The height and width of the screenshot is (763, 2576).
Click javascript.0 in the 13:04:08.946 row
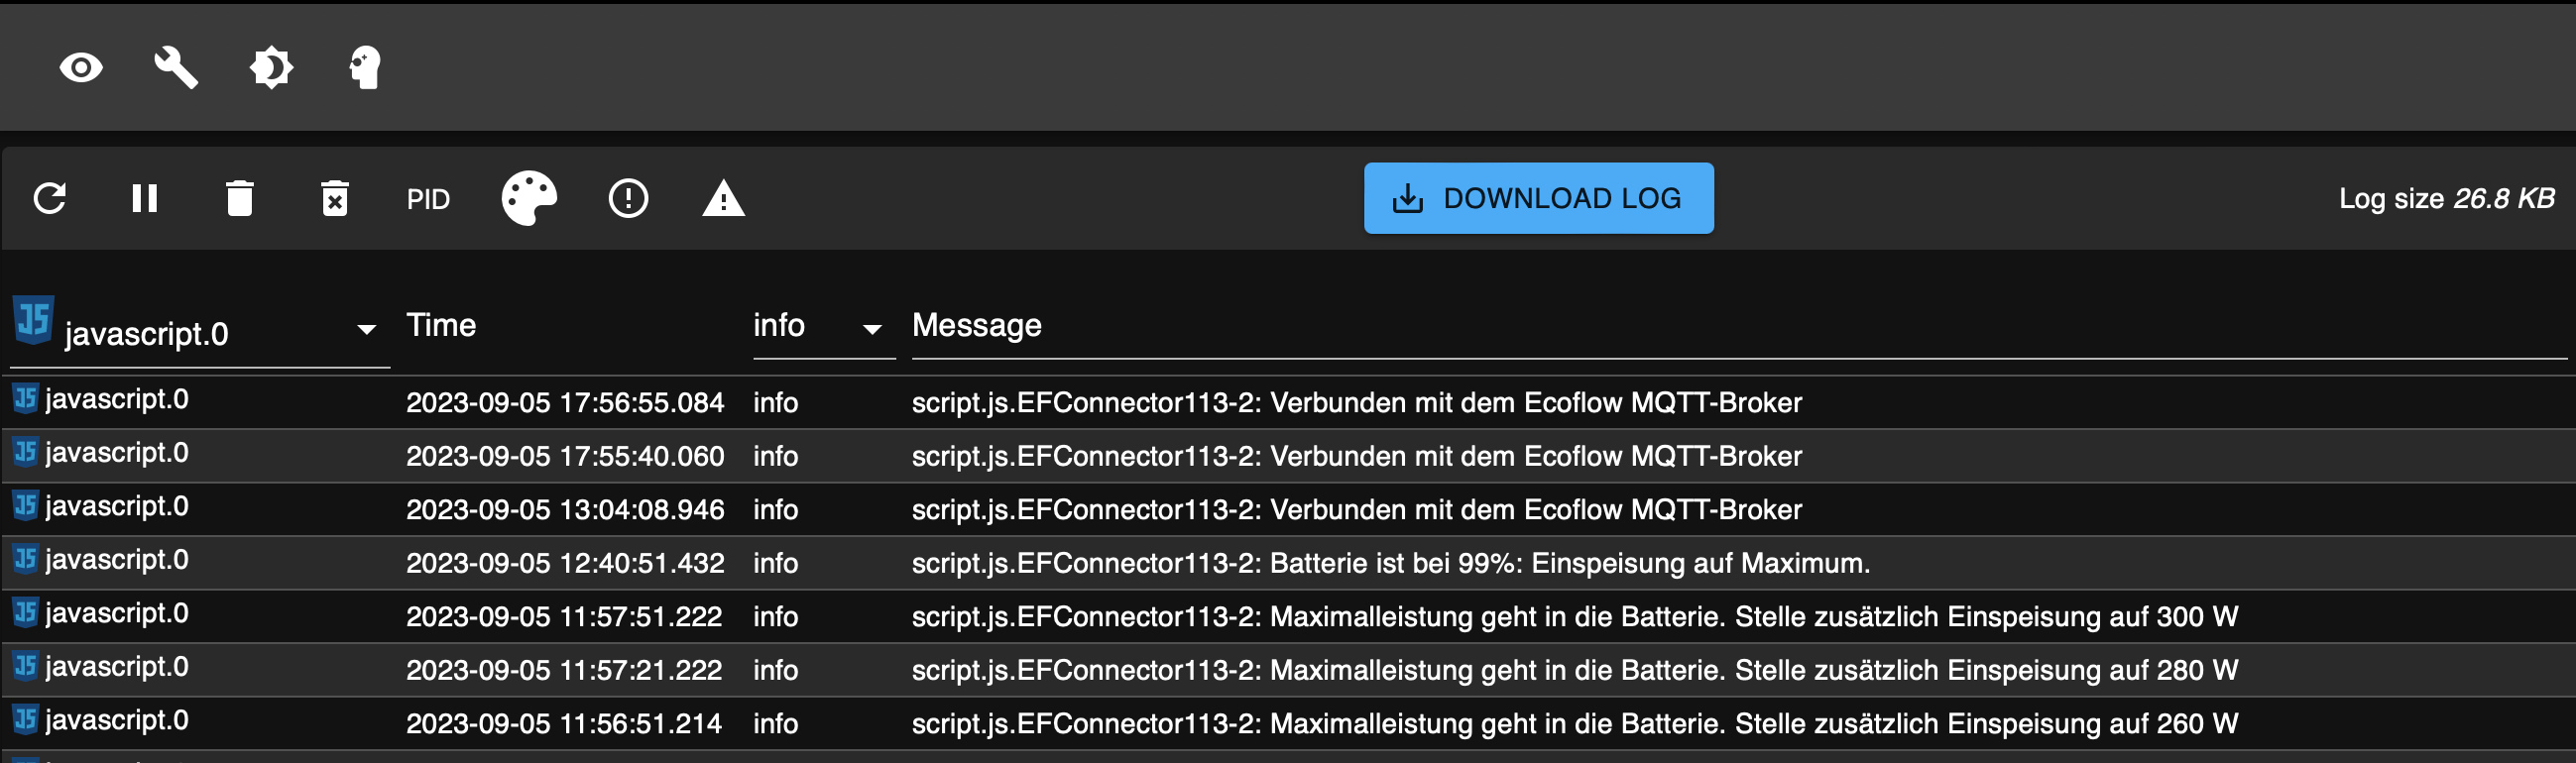pos(117,506)
